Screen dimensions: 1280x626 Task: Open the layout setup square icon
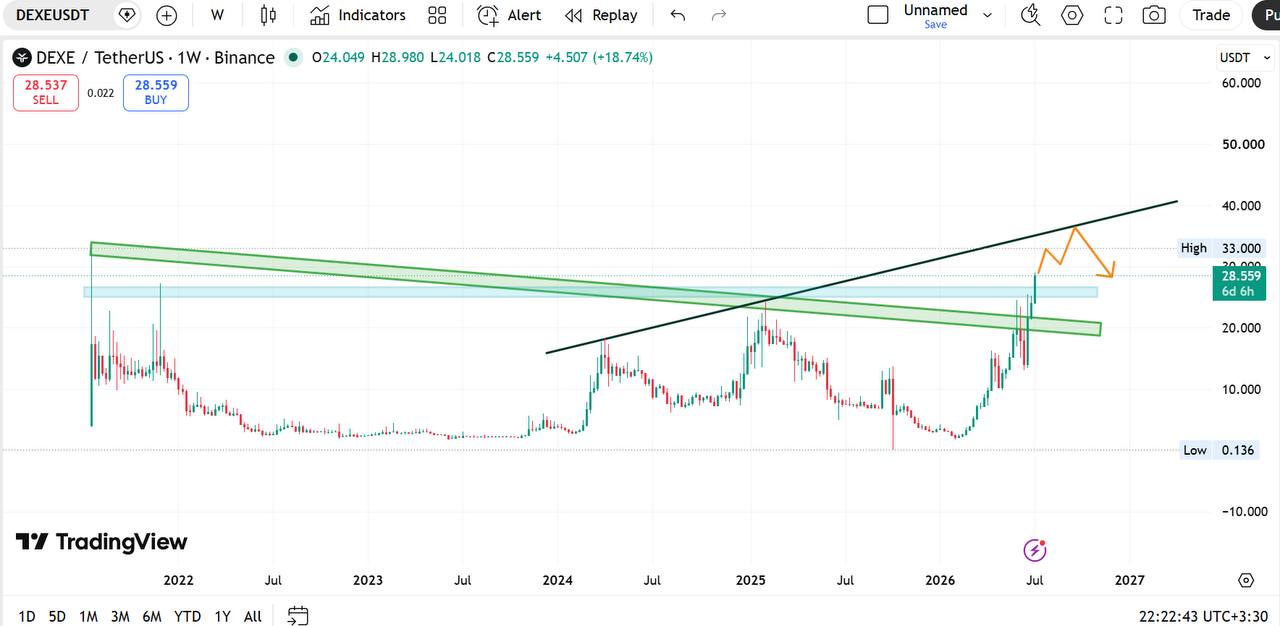(x=878, y=15)
